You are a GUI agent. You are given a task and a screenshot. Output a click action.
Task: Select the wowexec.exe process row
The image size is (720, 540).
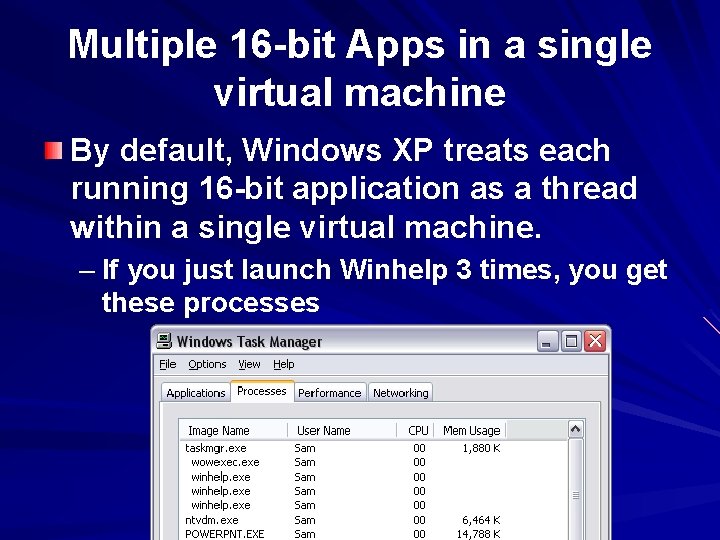click(374, 462)
